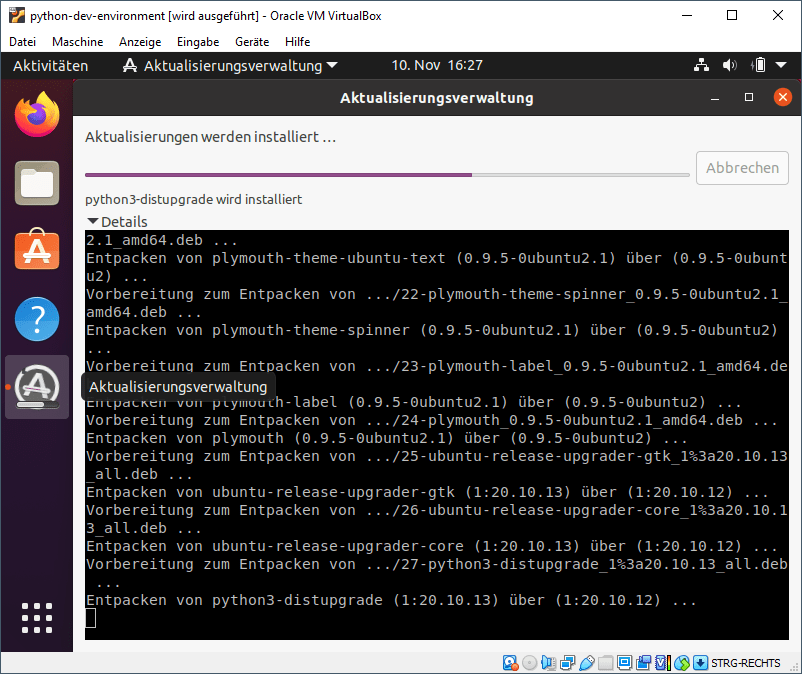Click the display status icon in VirtualBox

tap(625, 662)
